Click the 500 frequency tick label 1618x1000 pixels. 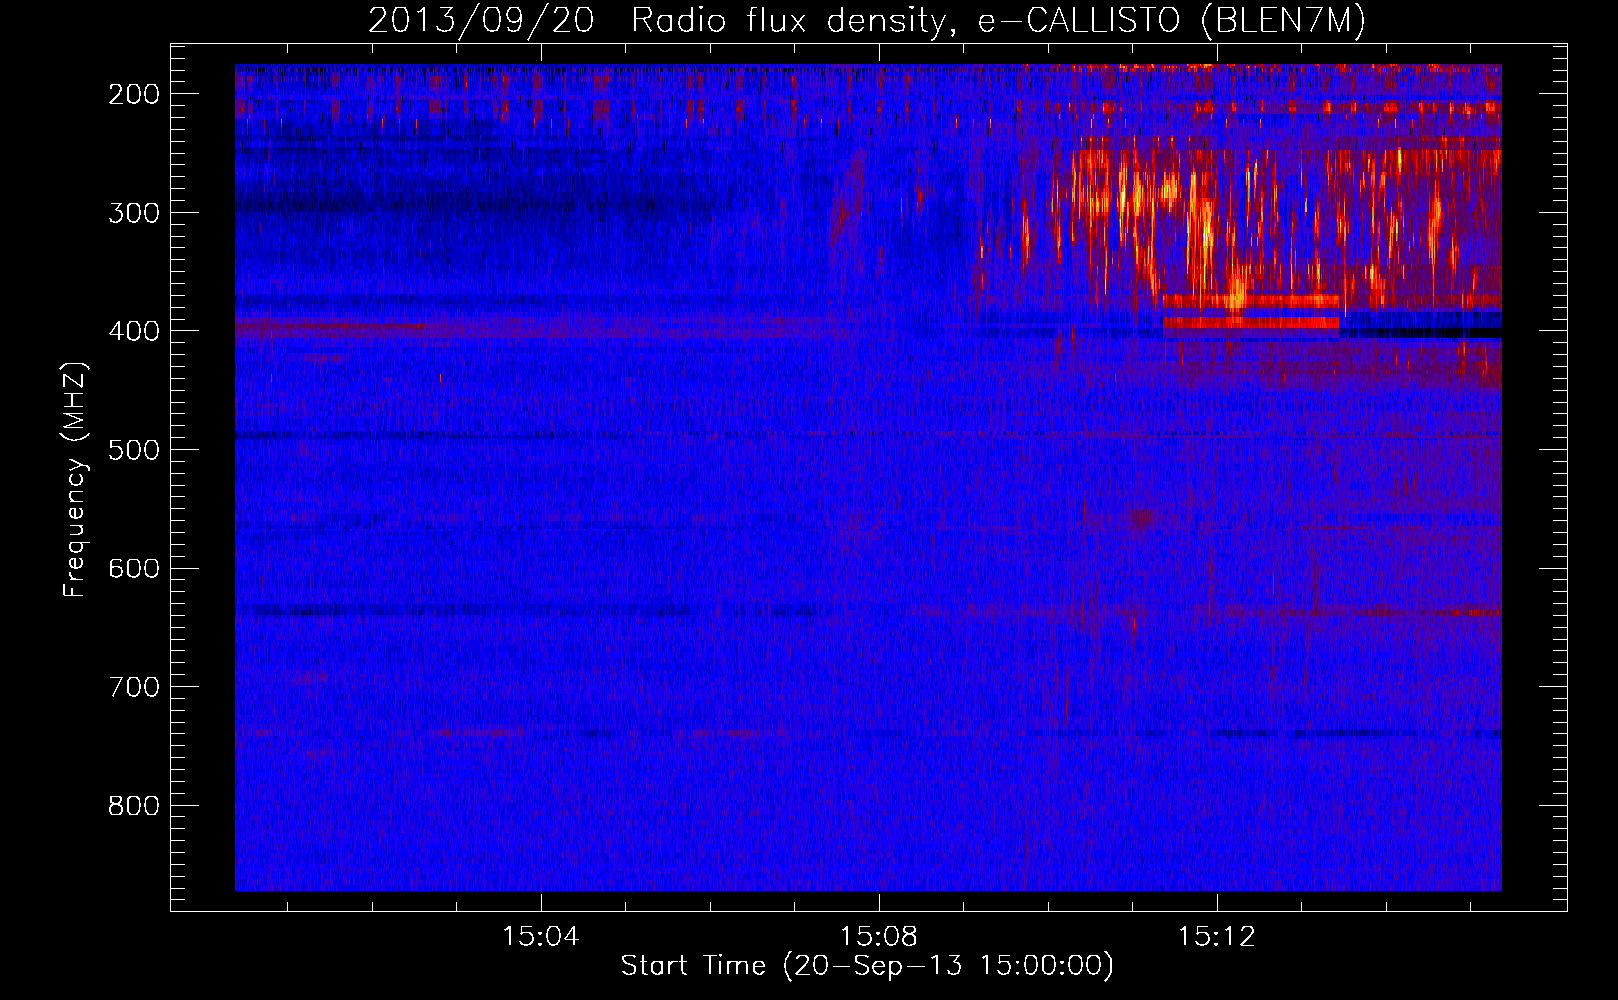click(x=134, y=450)
